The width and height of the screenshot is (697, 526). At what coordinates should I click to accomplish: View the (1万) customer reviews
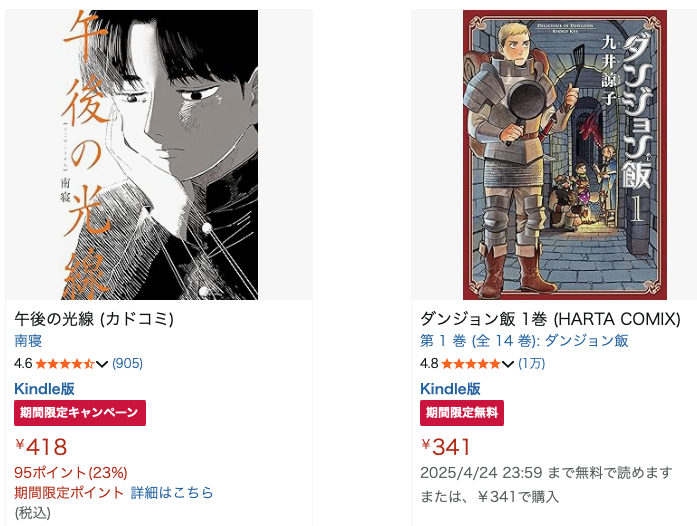tap(532, 364)
